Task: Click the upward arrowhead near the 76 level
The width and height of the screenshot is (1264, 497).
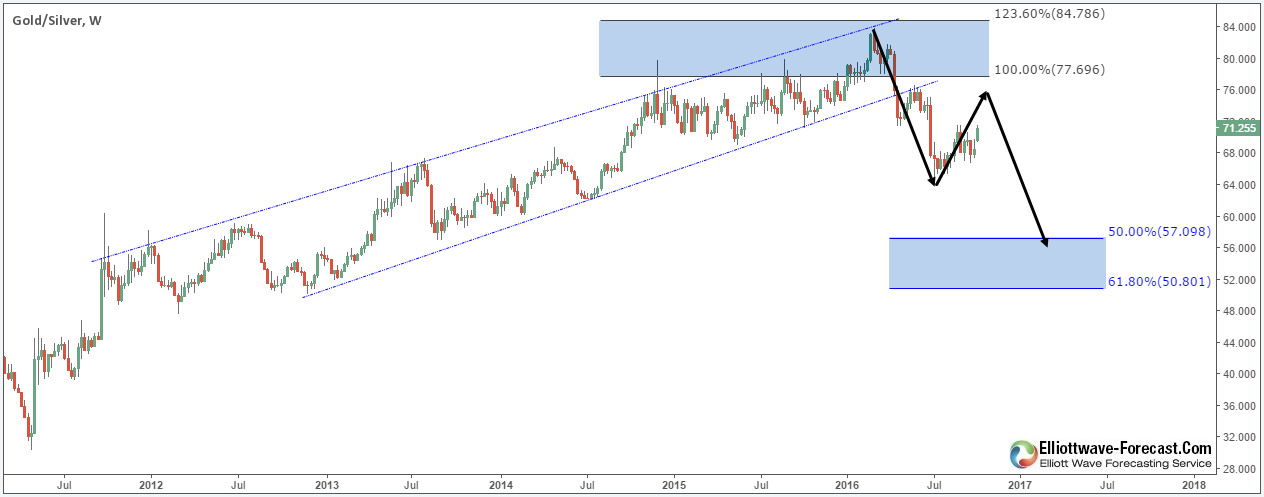Action: point(985,95)
